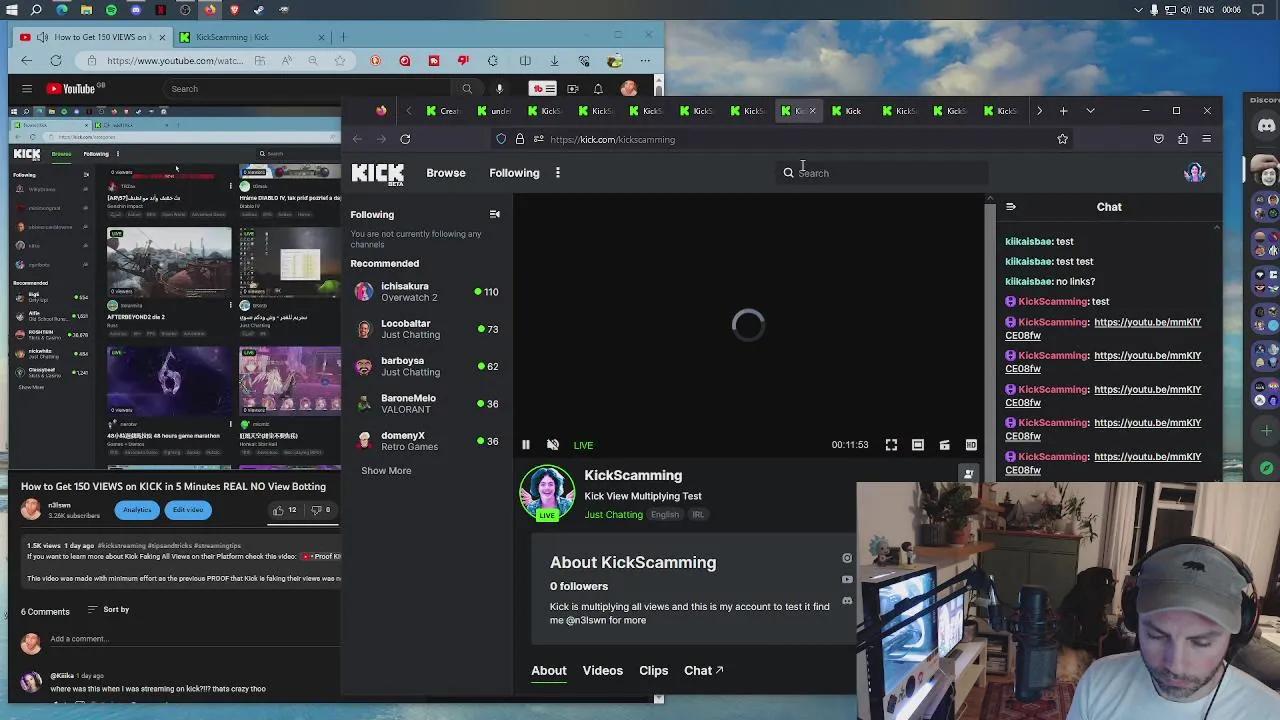Toggle theater mode on Kick player
This screenshot has height=720, width=1280.
click(x=918, y=445)
